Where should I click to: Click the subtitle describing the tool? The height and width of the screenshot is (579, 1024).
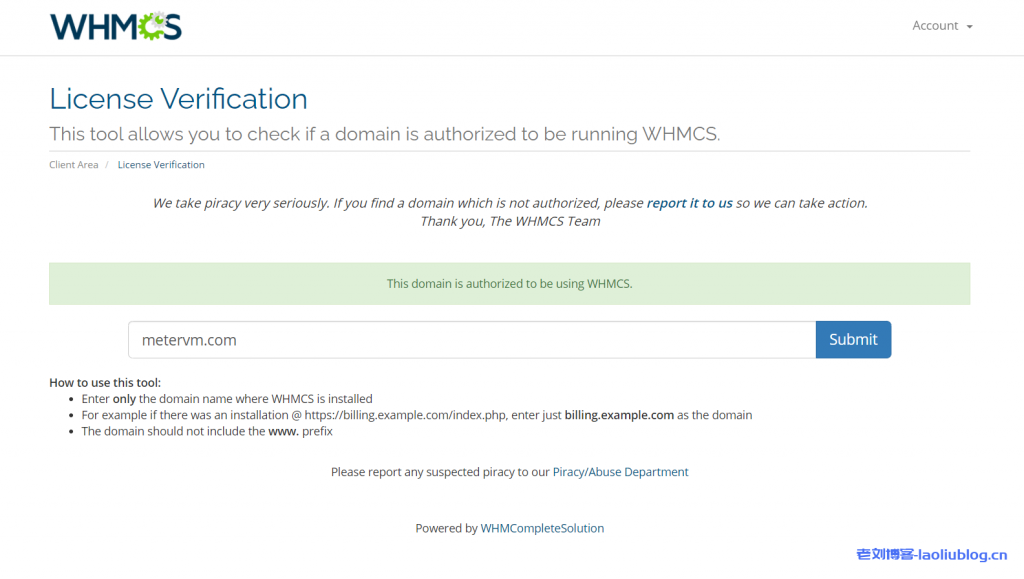pyautogui.click(x=384, y=134)
